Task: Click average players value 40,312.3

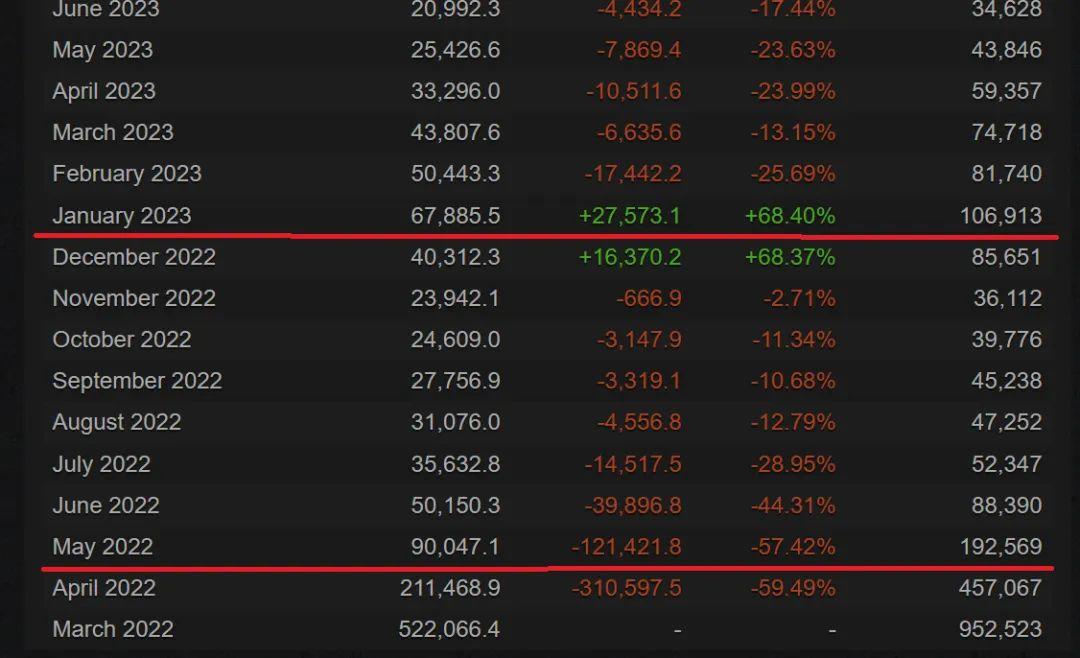Action: 455,257
